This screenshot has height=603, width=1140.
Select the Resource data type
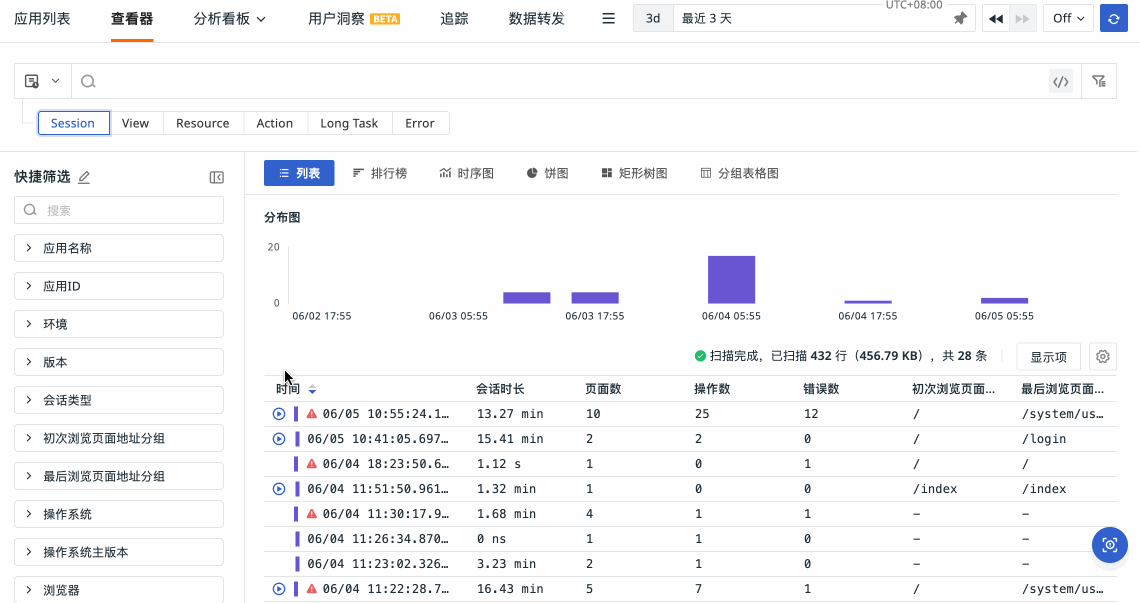(x=203, y=123)
